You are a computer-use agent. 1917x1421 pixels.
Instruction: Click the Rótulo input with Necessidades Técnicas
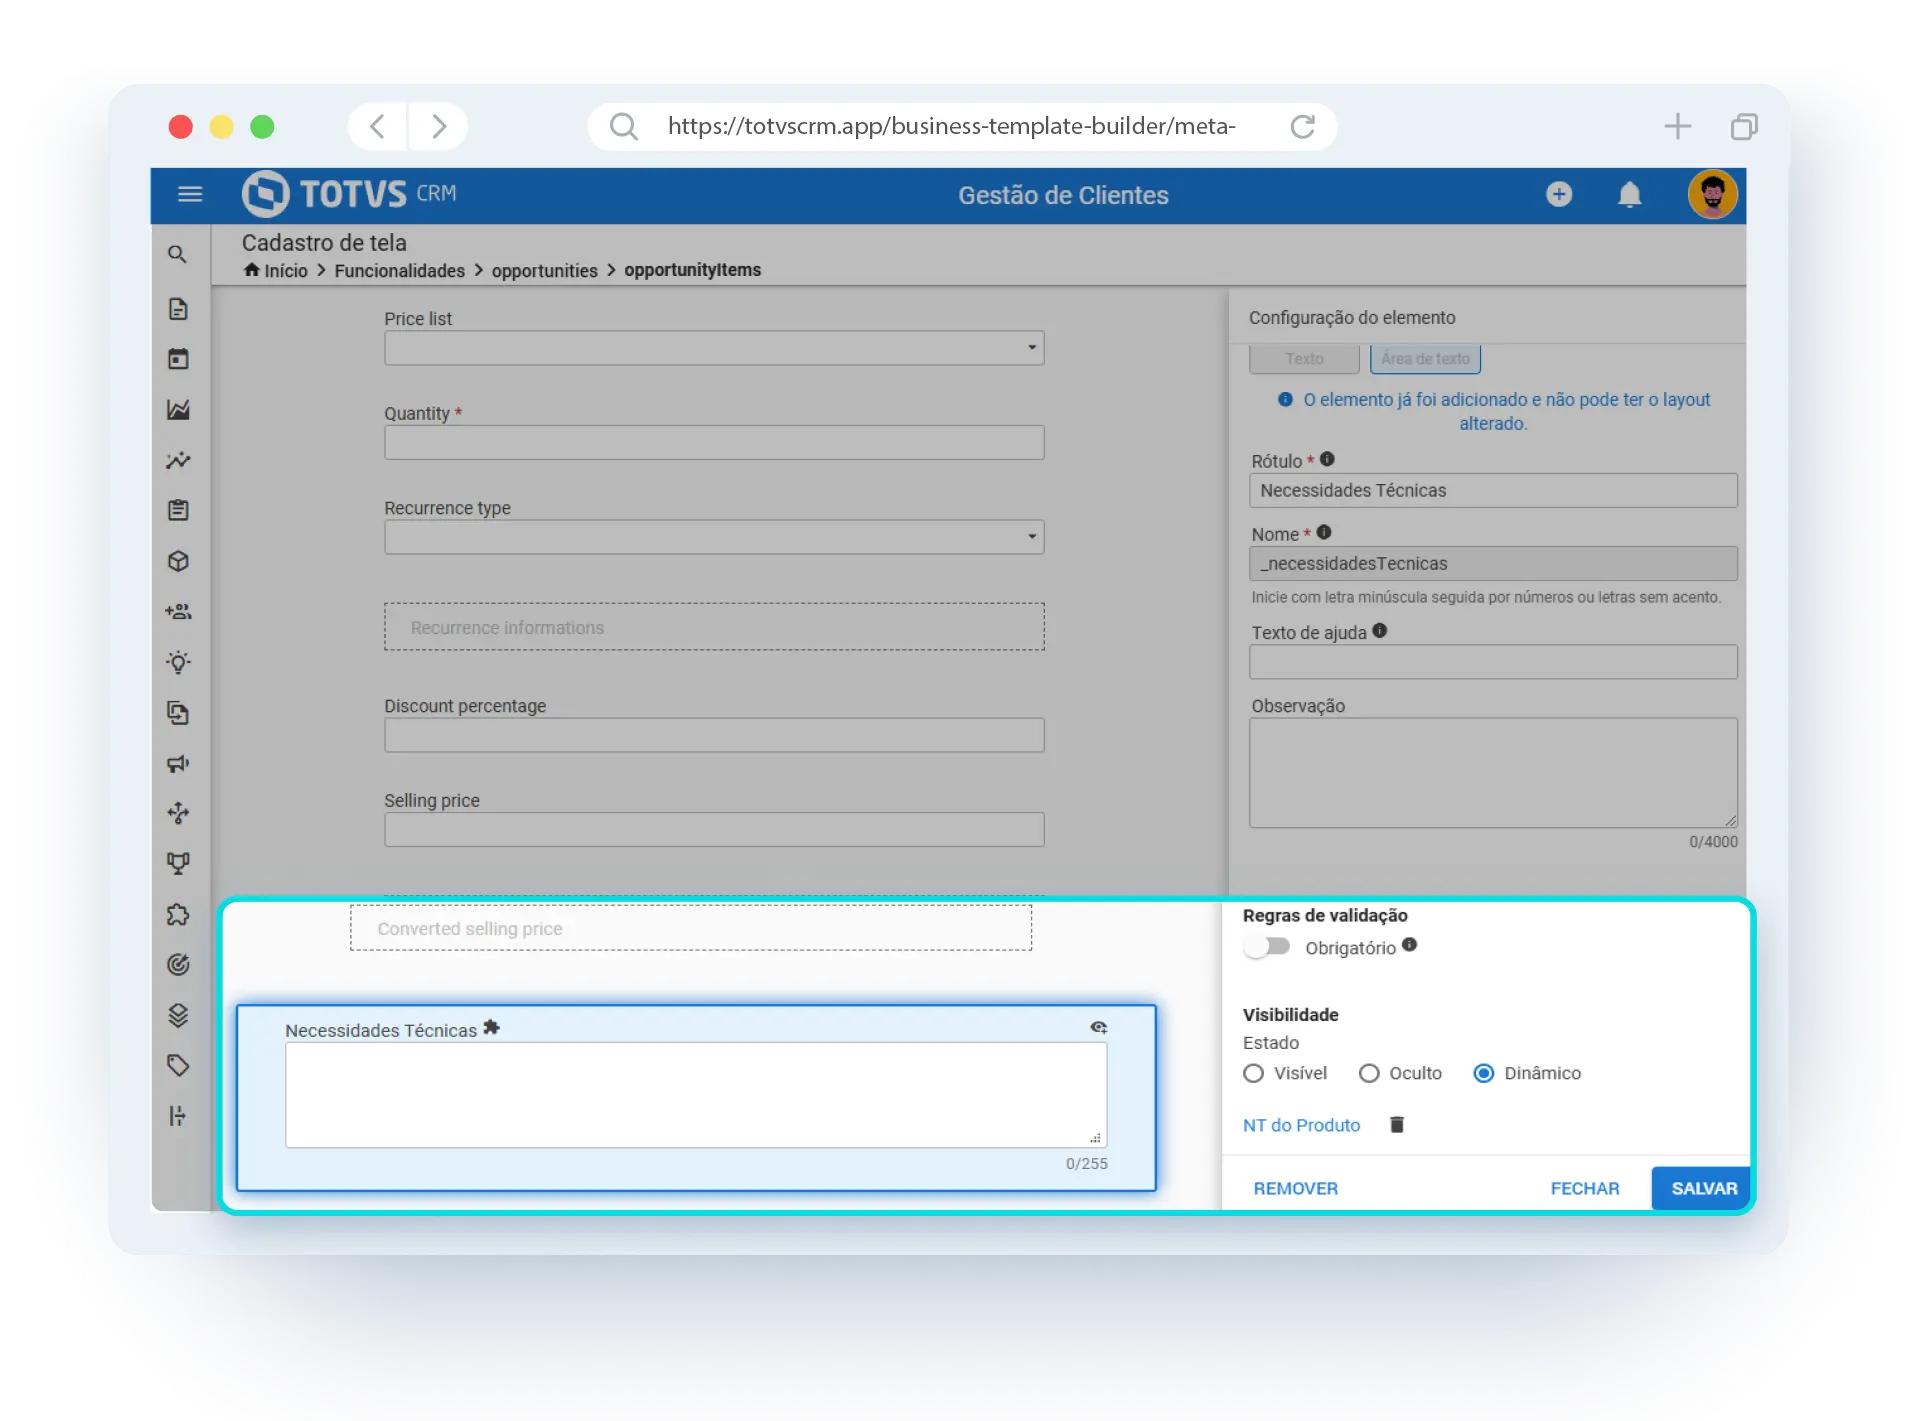click(1493, 490)
